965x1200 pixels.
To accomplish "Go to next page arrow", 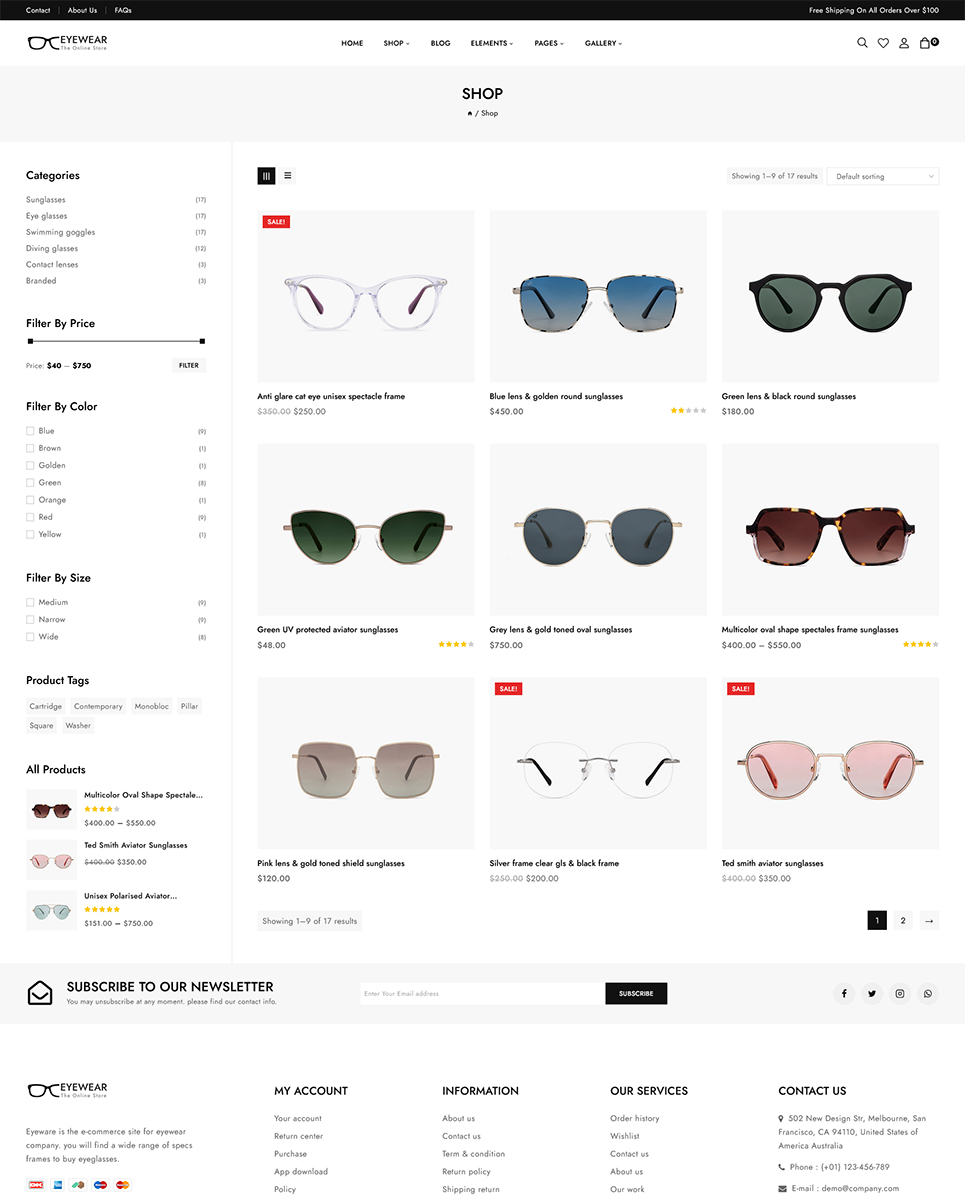I will coord(929,921).
